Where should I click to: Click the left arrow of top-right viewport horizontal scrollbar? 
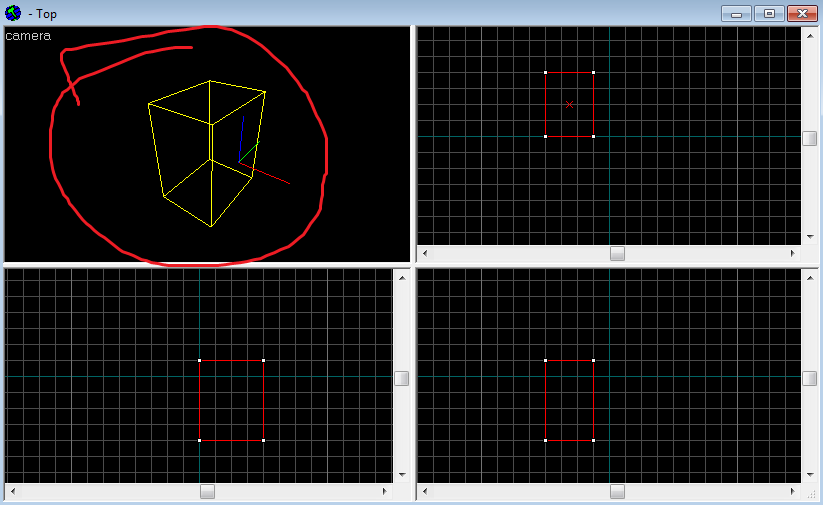pyautogui.click(x=425, y=254)
